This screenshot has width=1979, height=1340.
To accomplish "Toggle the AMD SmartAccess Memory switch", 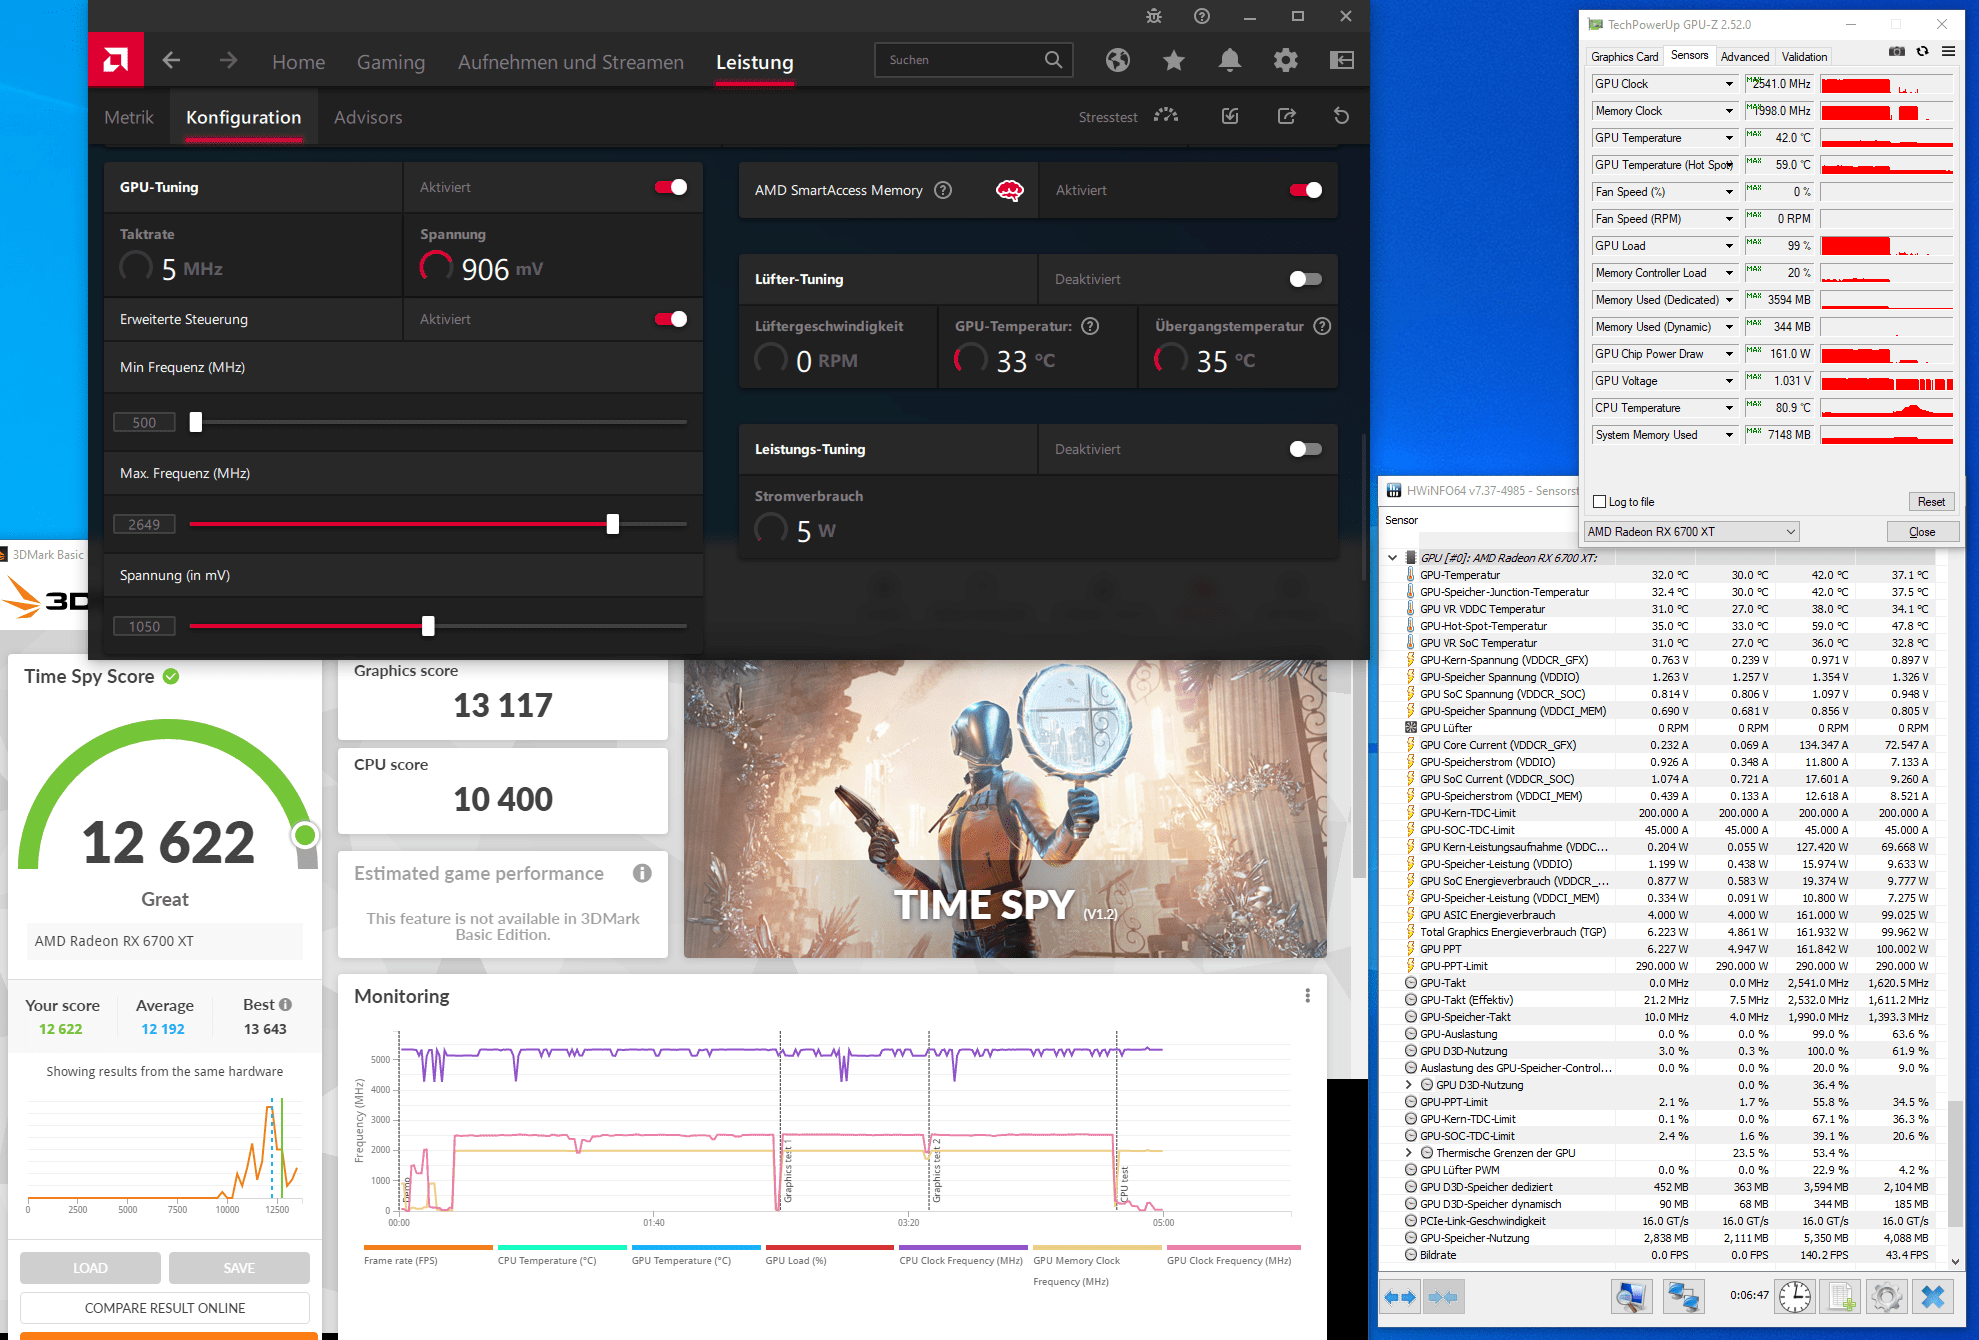I will (1306, 190).
